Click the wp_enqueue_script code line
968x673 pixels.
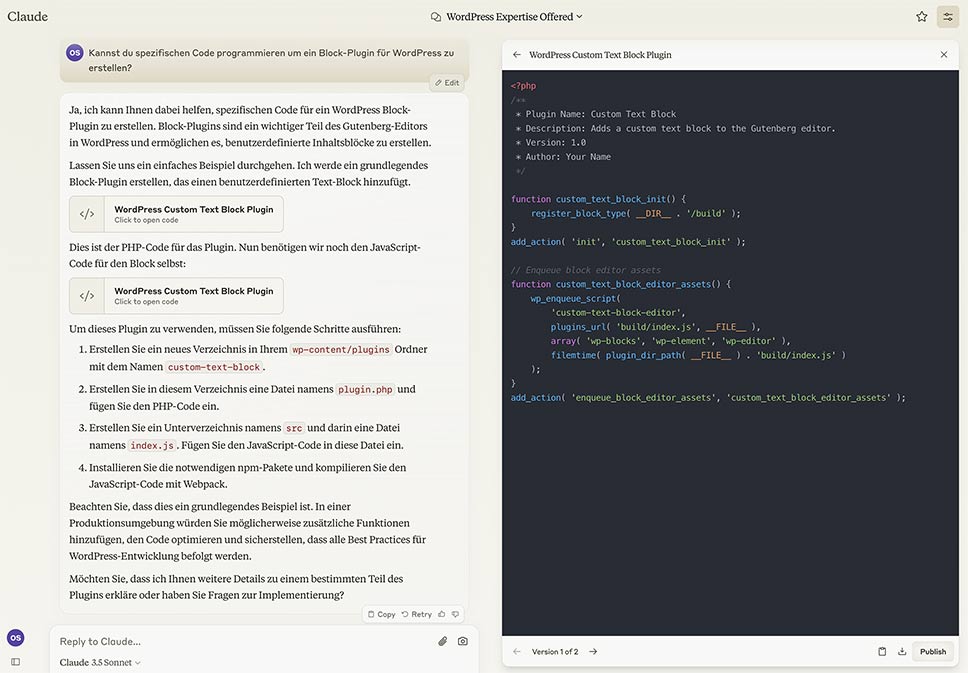575,298
